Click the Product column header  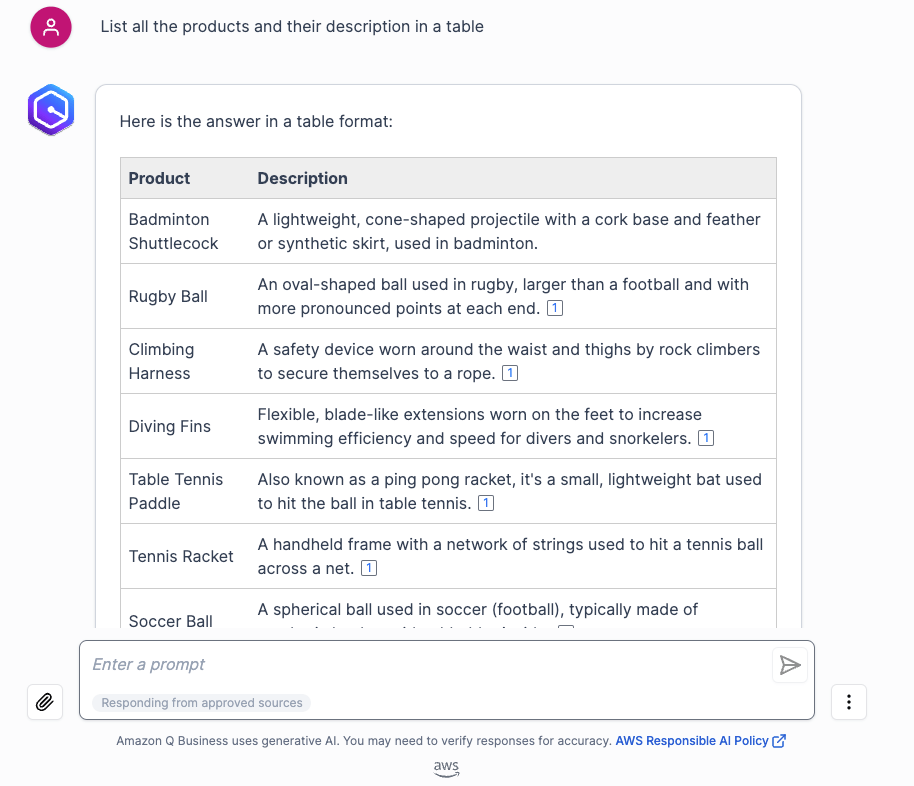pyautogui.click(x=159, y=178)
